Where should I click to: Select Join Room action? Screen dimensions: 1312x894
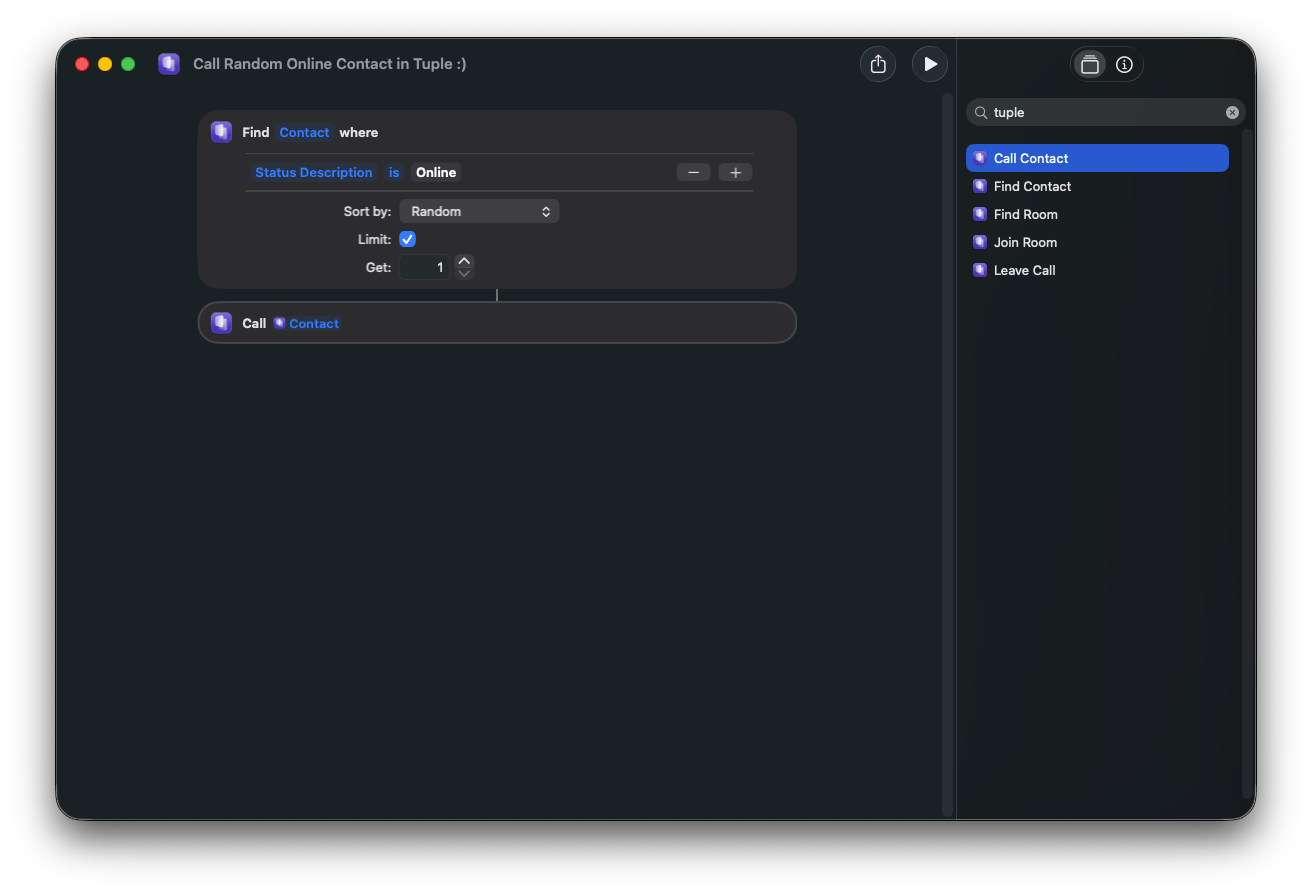click(x=1097, y=242)
